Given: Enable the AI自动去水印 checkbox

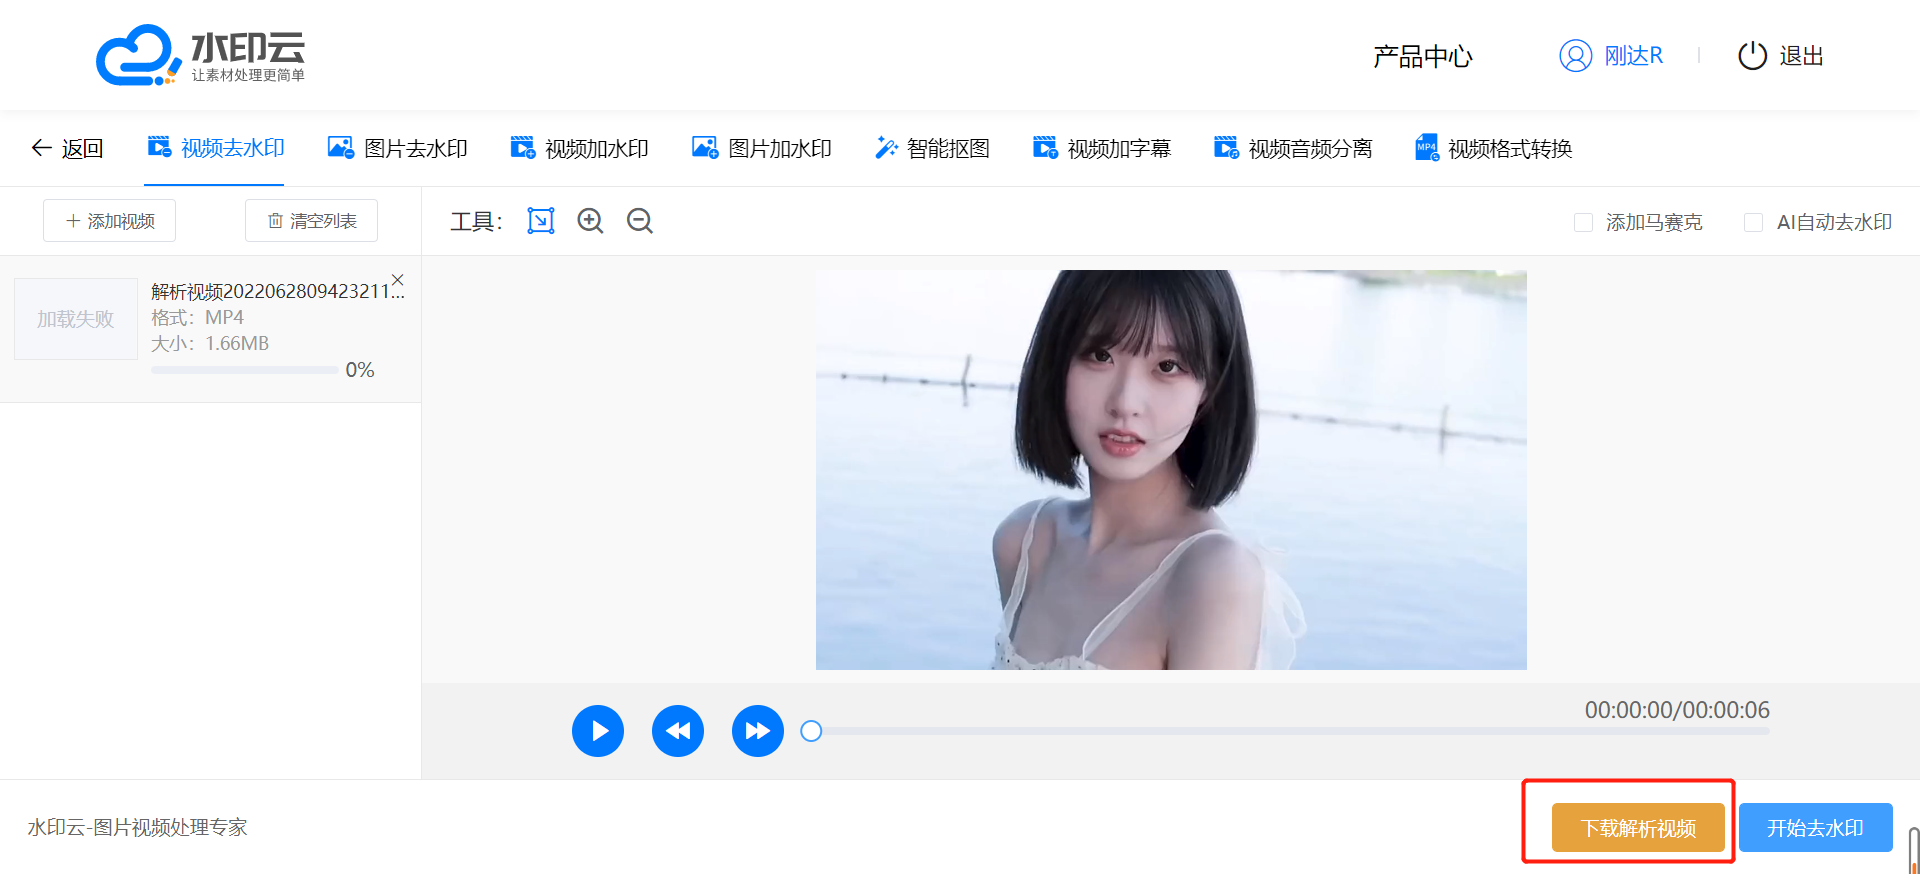Looking at the screenshot, I should [x=1753, y=222].
